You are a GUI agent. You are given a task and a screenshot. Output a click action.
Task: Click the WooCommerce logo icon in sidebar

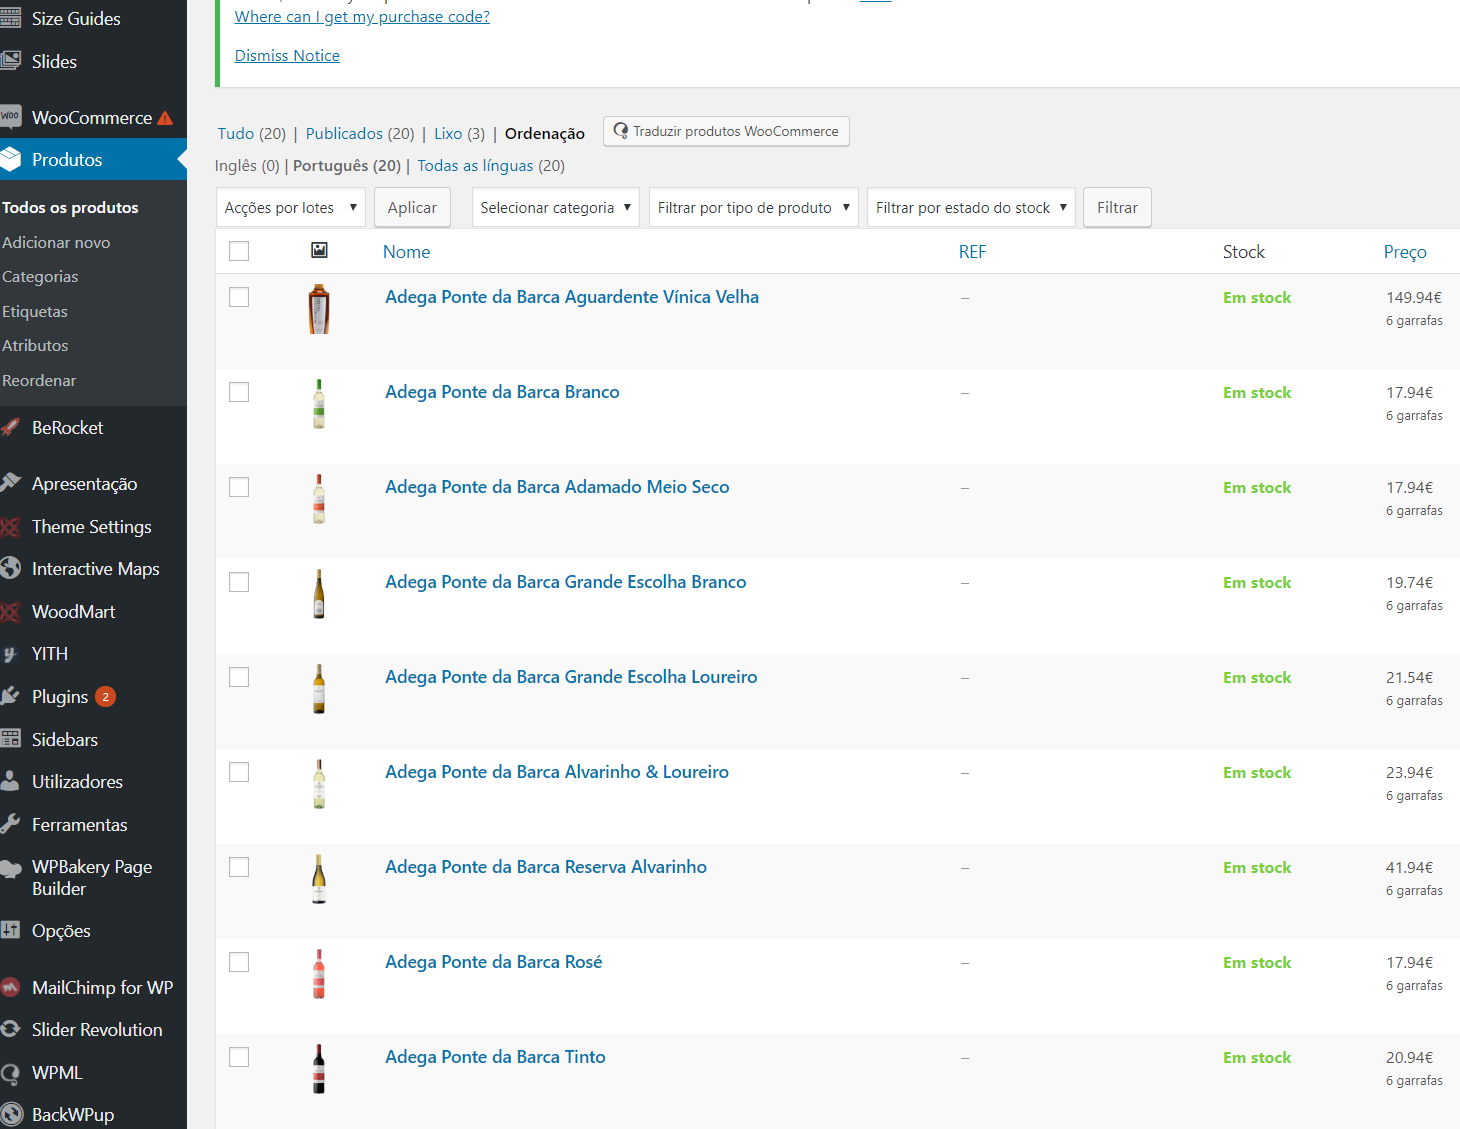11,117
